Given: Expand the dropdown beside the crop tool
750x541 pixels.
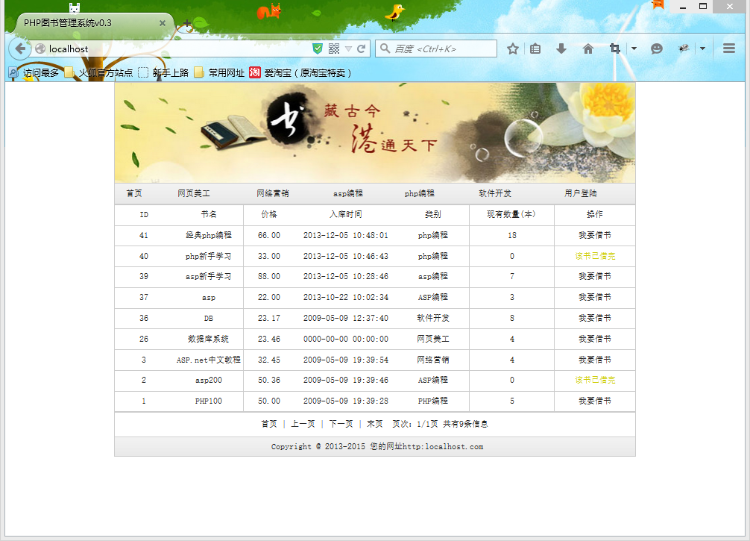Looking at the screenshot, I should pyautogui.click(x=634, y=48).
